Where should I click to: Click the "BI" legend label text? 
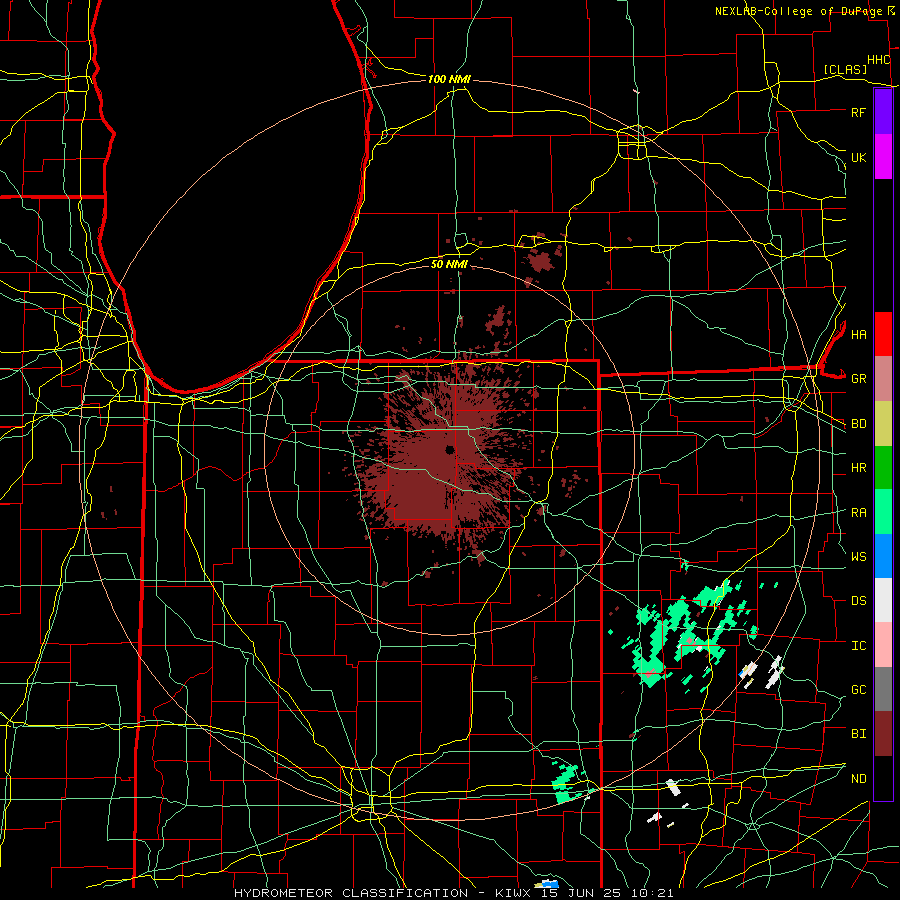click(x=858, y=734)
